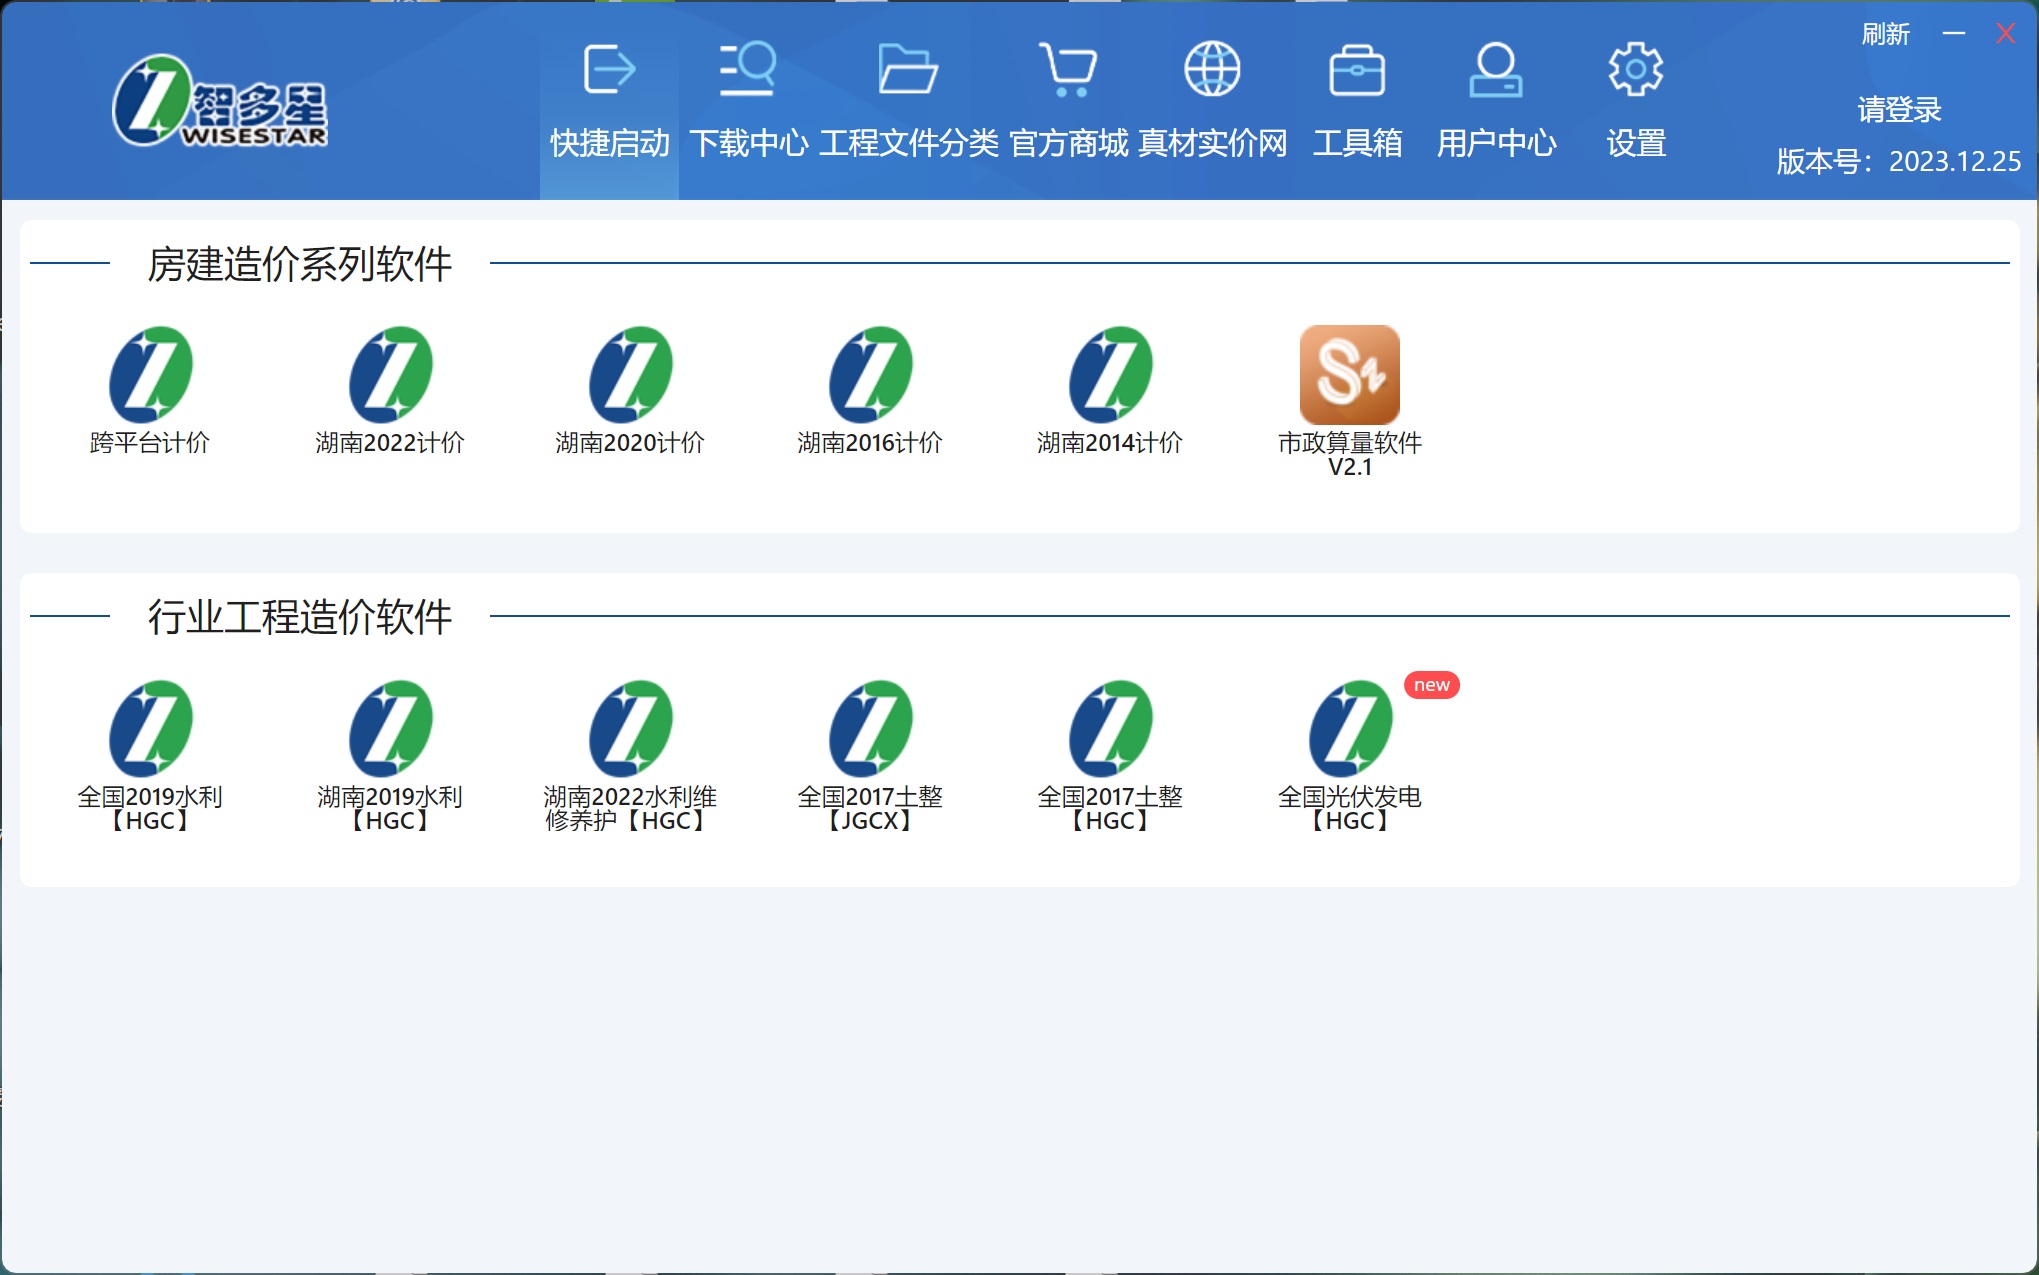Image resolution: width=2039 pixels, height=1275 pixels.
Task: Click the 刷新 refresh button
Action: [x=1885, y=35]
